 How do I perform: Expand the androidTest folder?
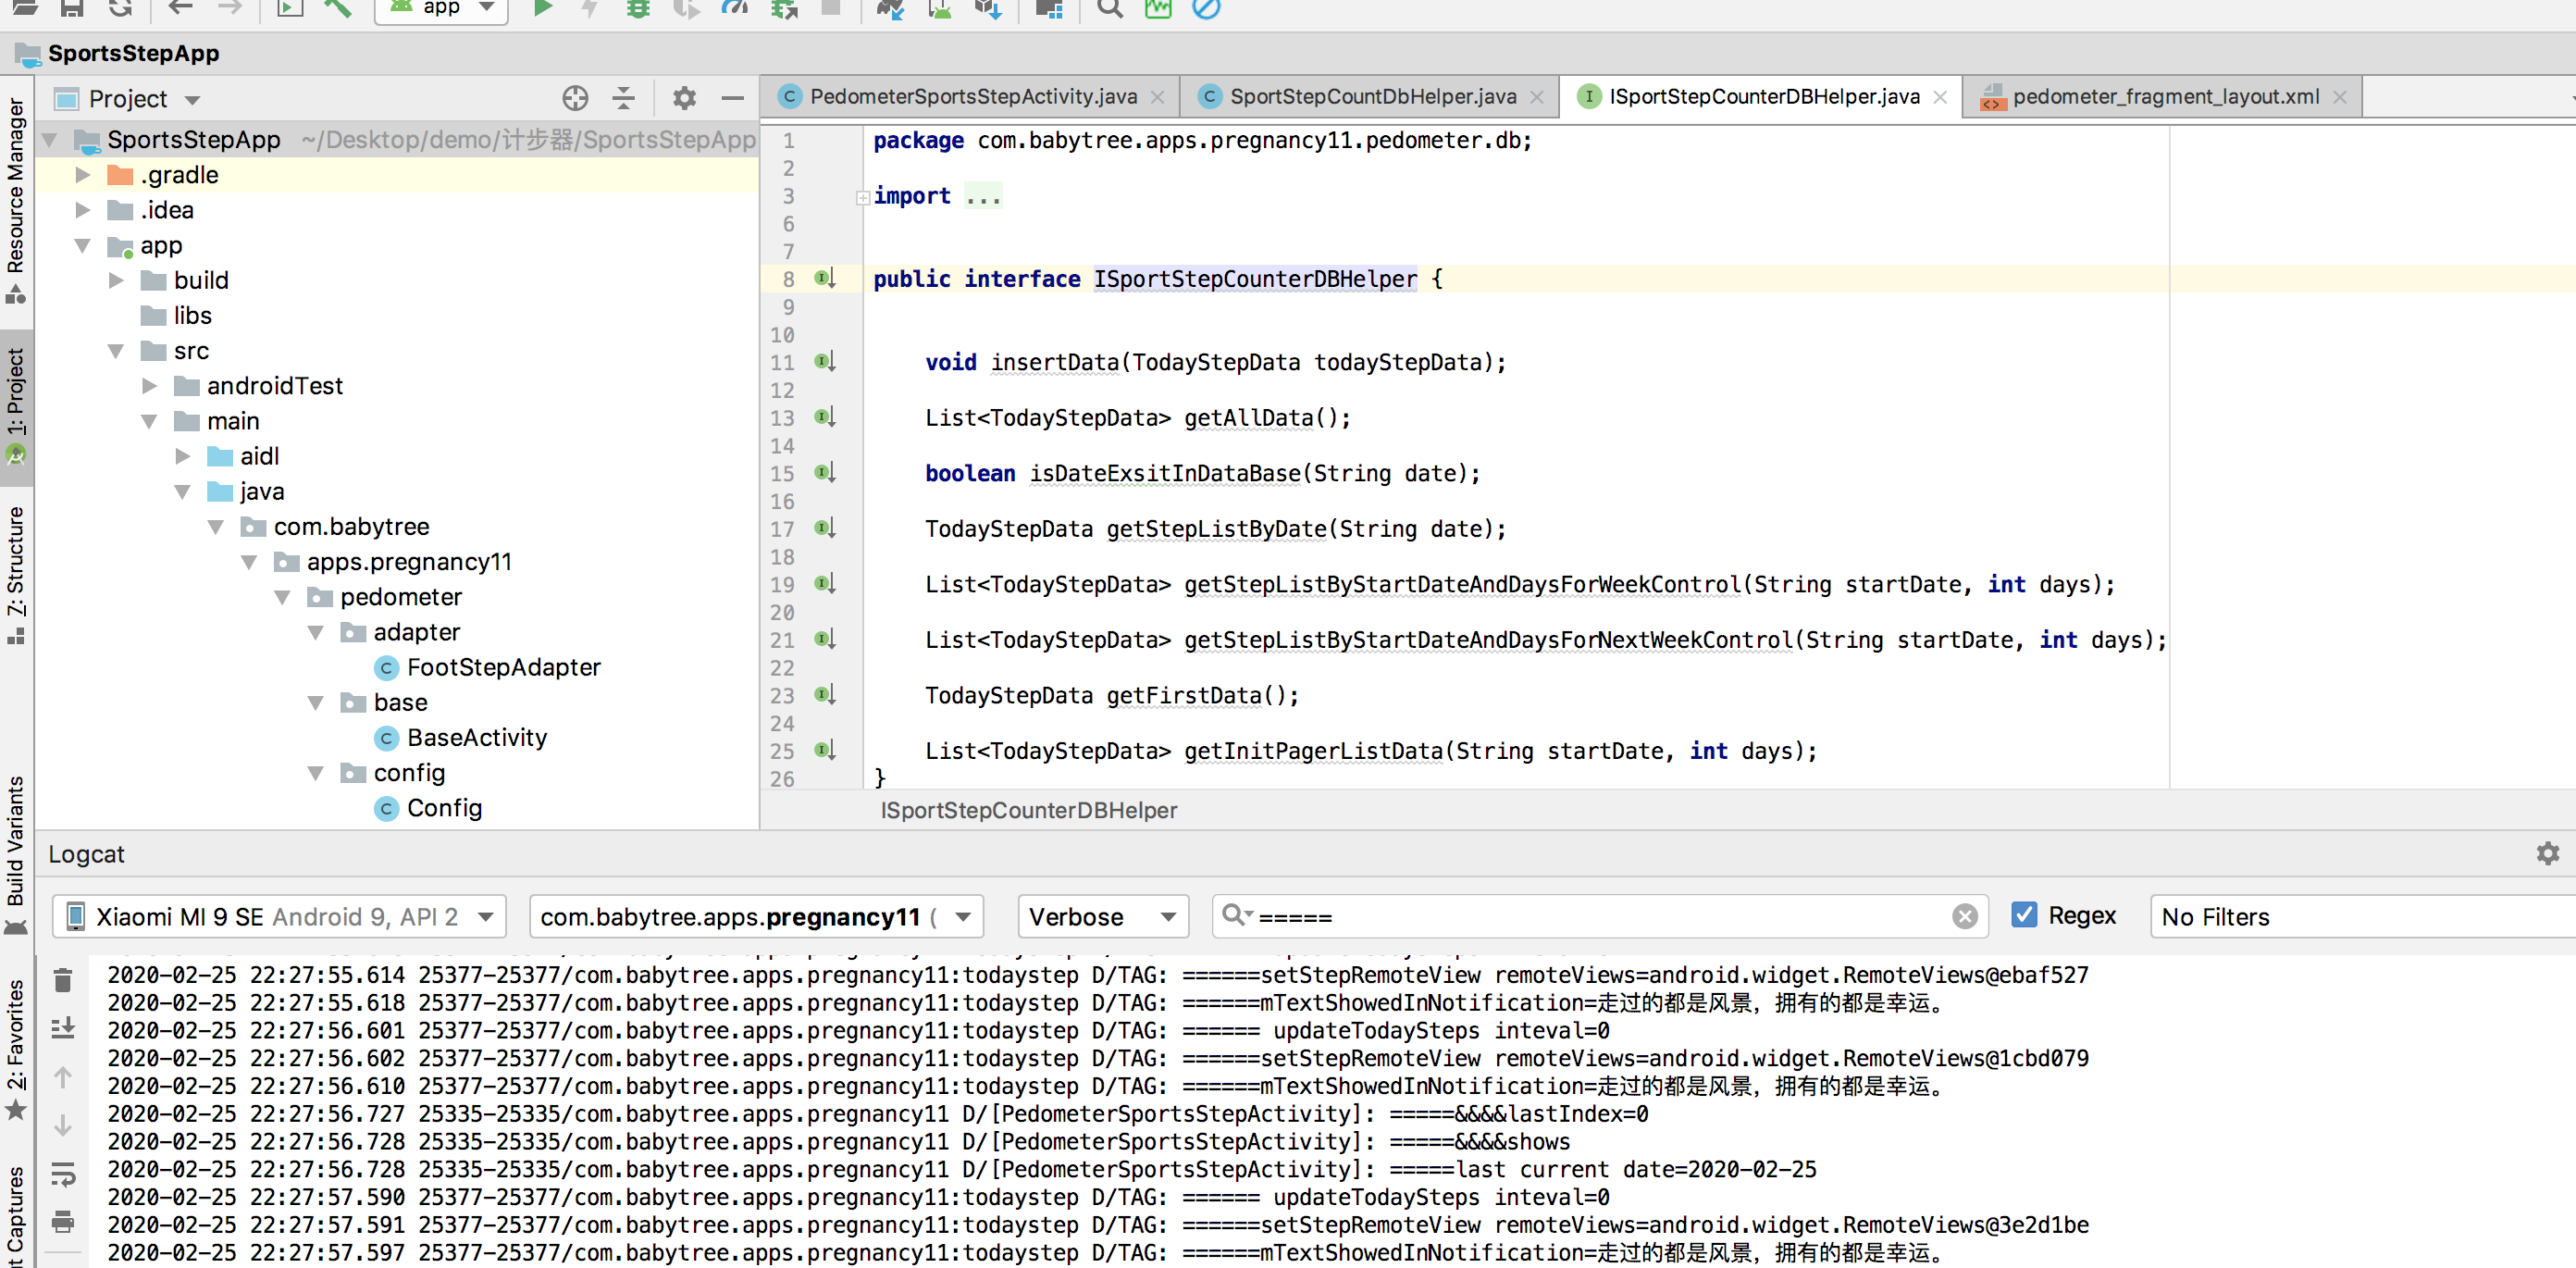click(149, 386)
